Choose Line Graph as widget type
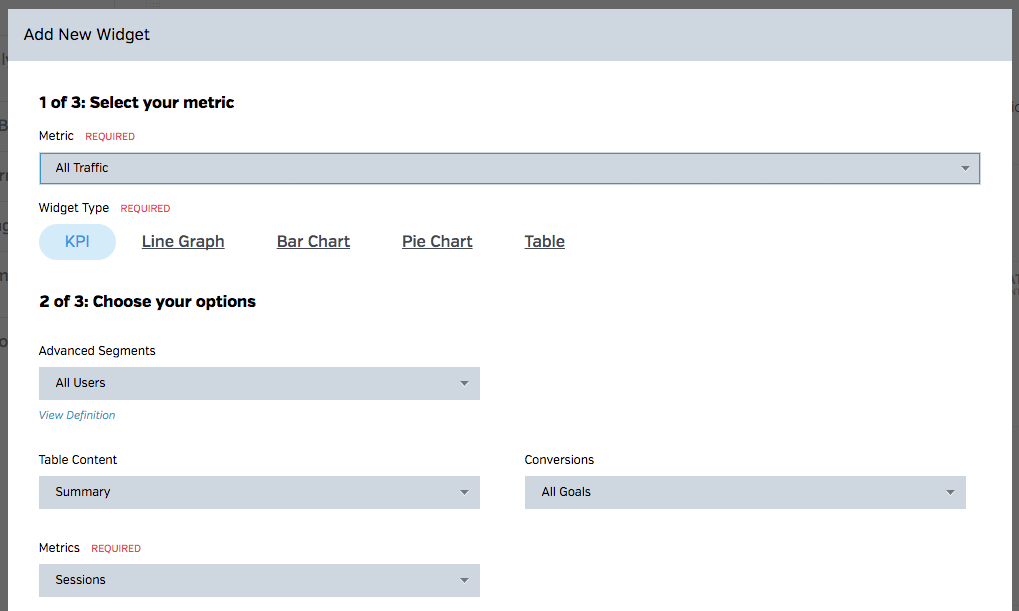This screenshot has height=611, width=1019. pos(183,242)
